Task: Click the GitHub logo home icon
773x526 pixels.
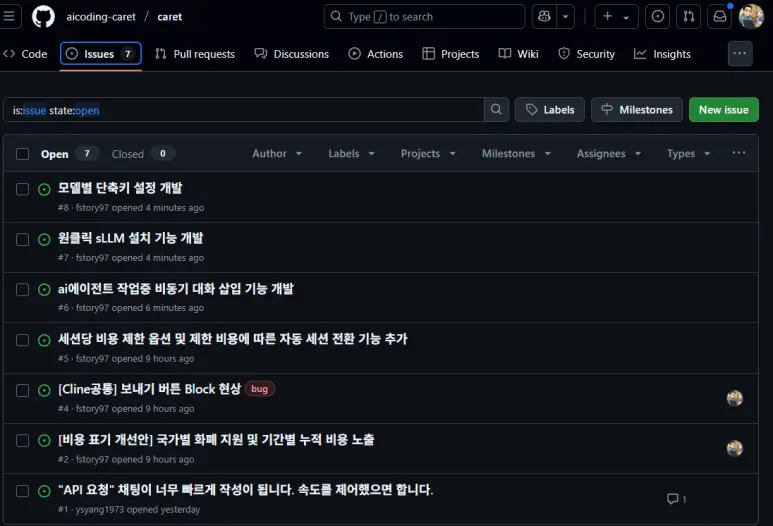Action: [x=43, y=17]
